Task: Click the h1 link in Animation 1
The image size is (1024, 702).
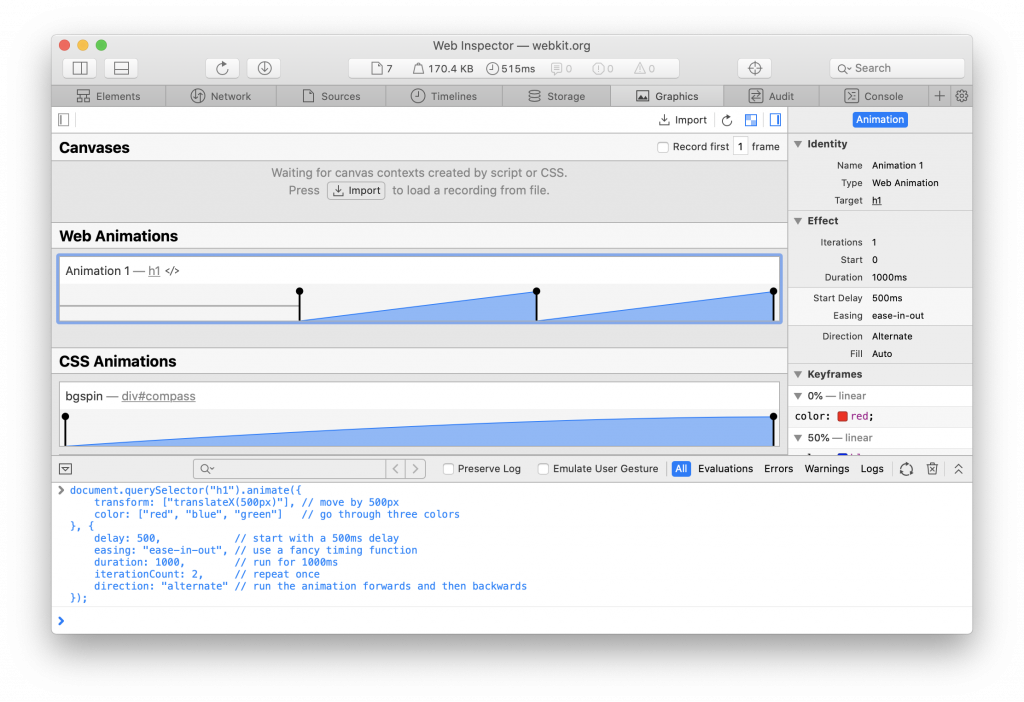Action: coord(154,271)
